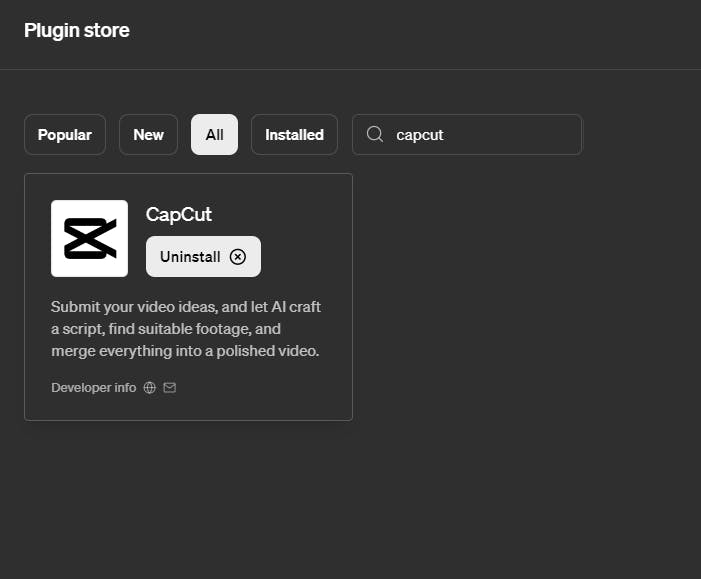Click the Developer info label

93,388
